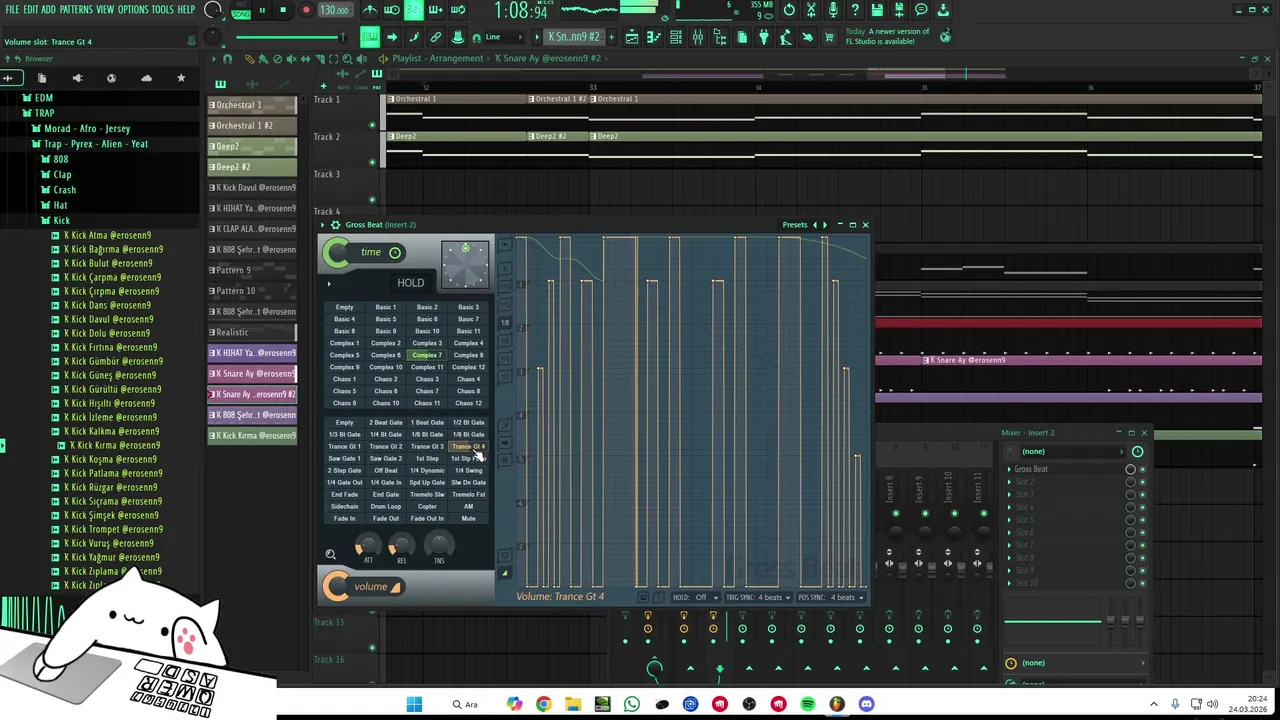Image resolution: width=1280 pixels, height=720 pixels.
Task: Add new pattern with the plus button
Action: point(609,38)
